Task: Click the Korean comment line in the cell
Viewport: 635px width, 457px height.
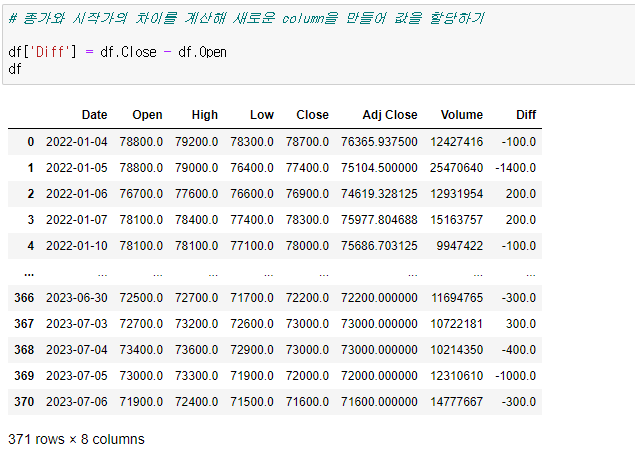Action: coord(246,18)
